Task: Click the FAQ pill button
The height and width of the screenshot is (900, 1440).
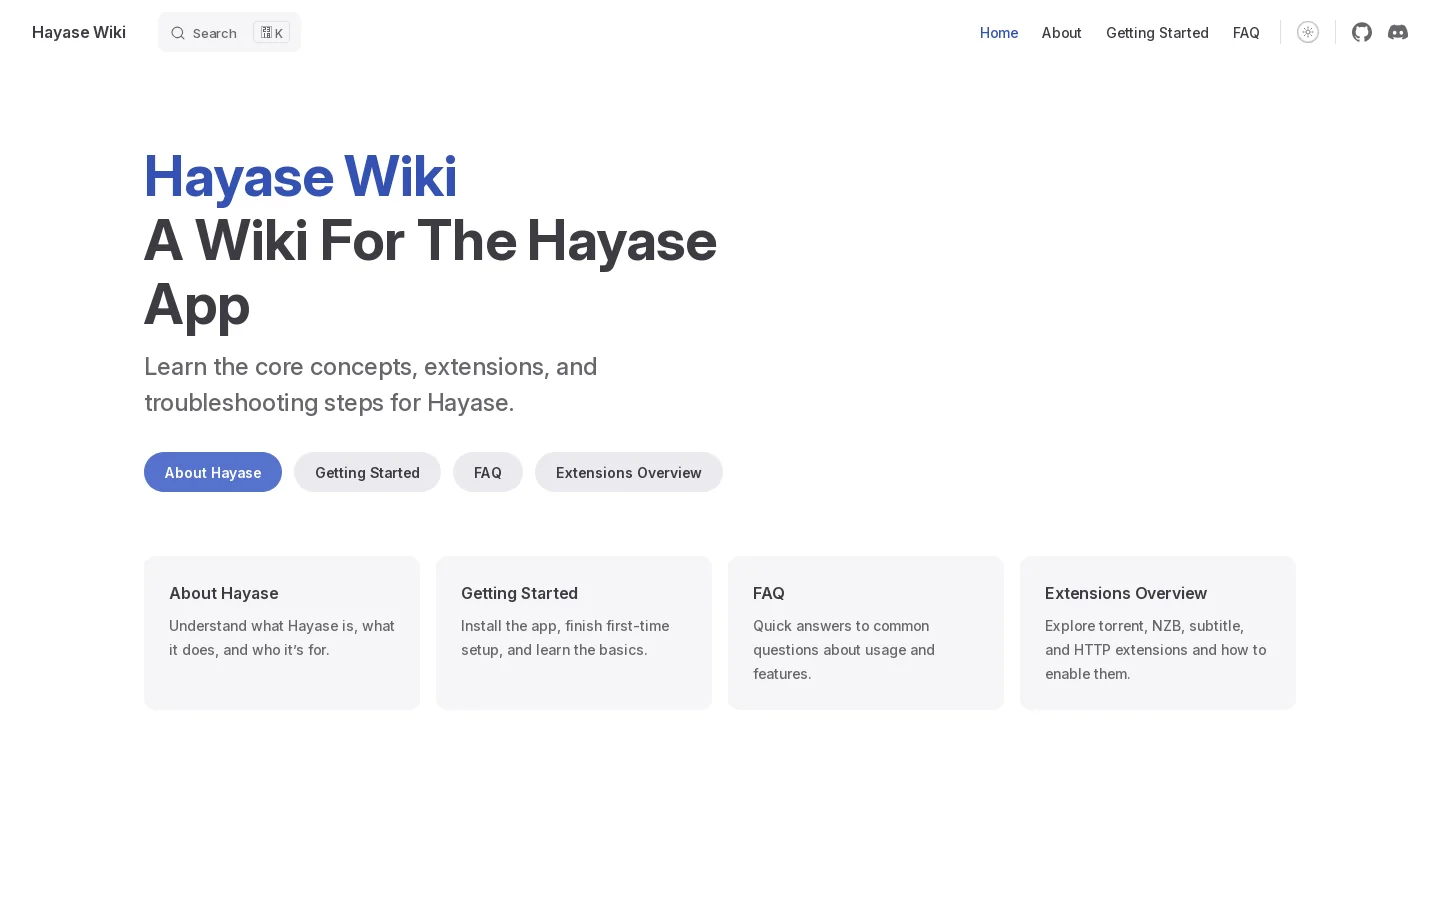Action: click(x=488, y=472)
